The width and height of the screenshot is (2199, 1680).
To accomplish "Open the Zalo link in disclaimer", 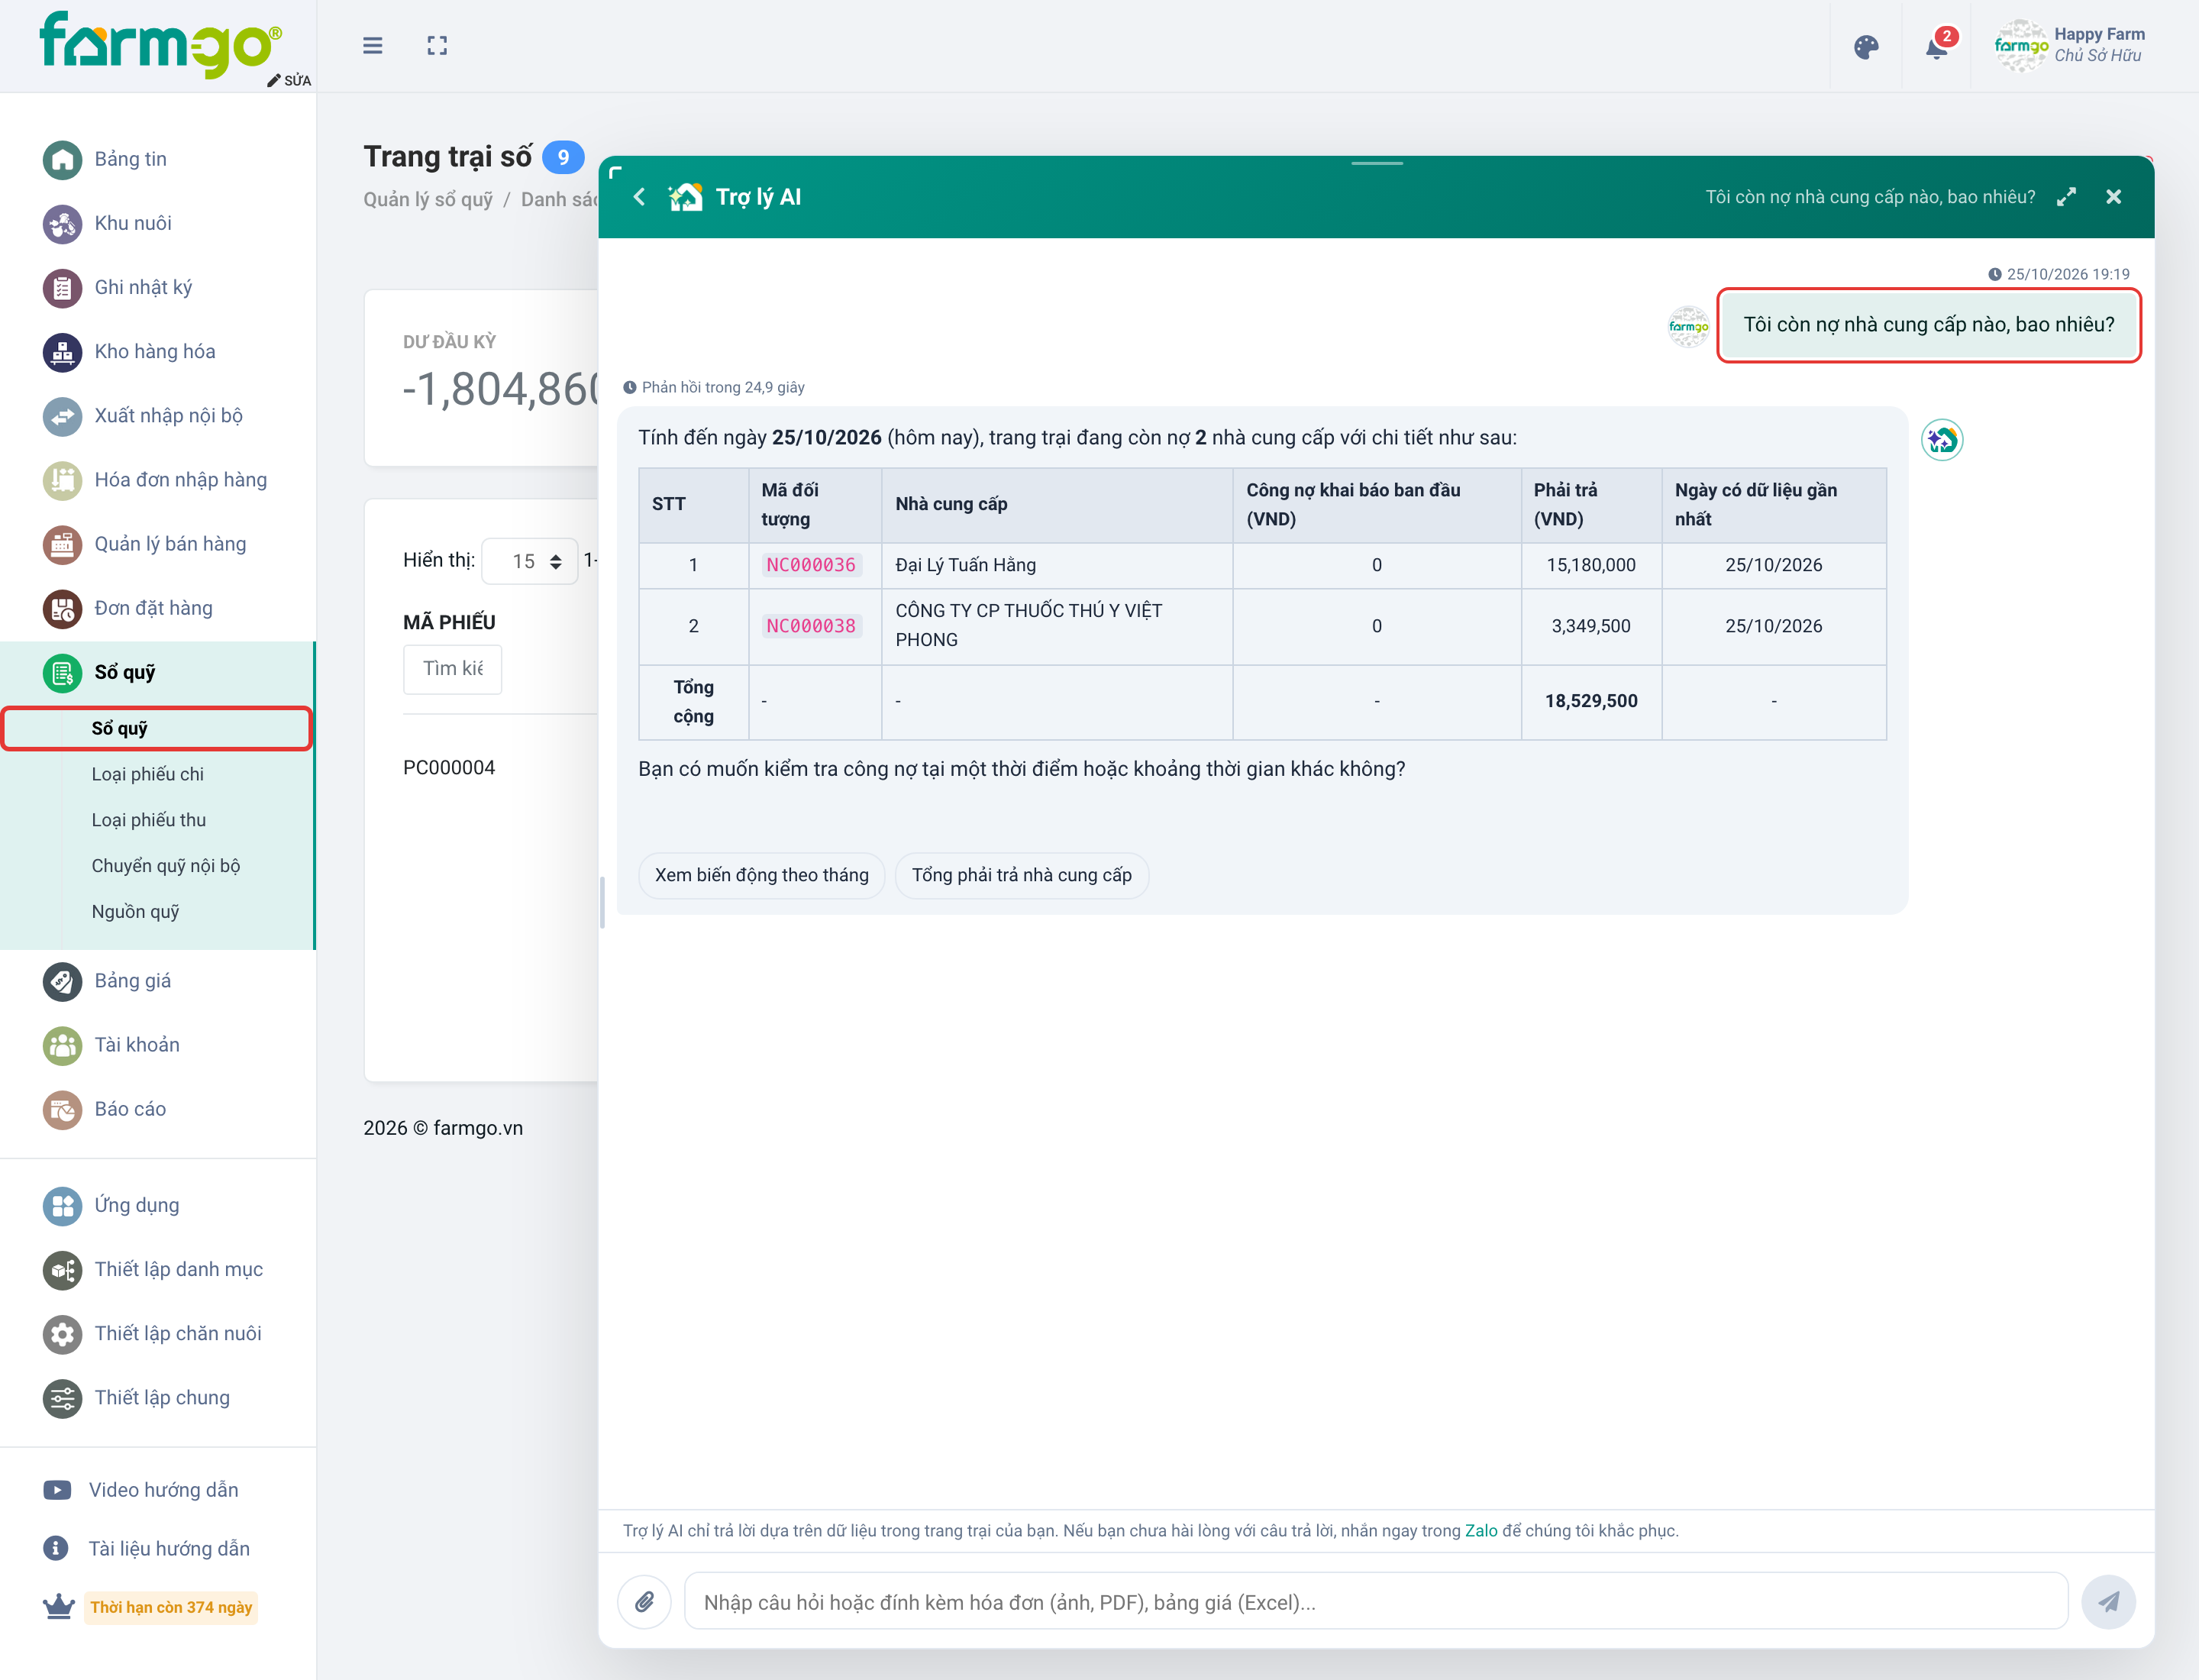I will tap(1481, 1530).
